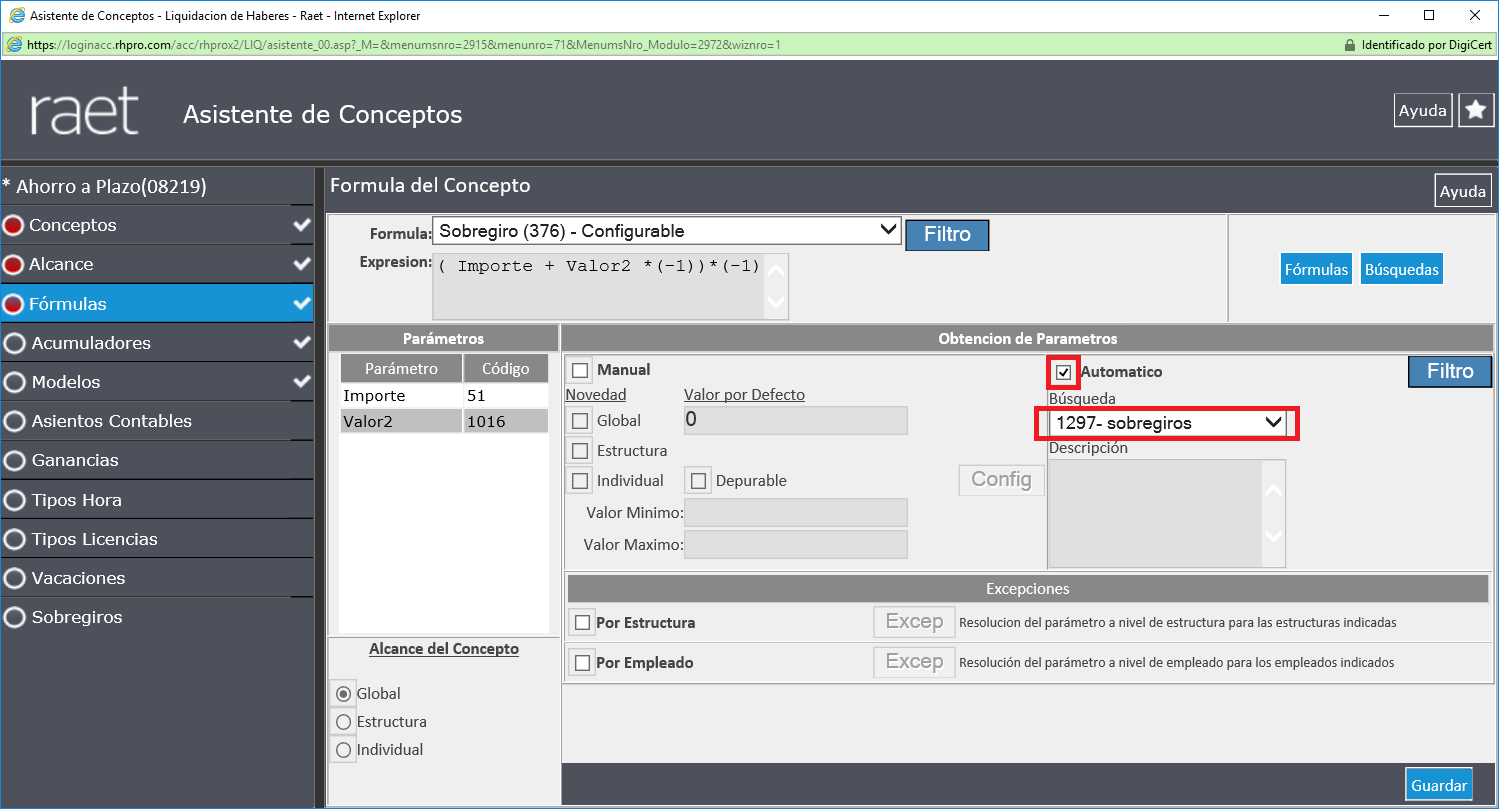The image size is (1499, 809).
Task: Enable the Manual checkbox
Action: (x=580, y=371)
